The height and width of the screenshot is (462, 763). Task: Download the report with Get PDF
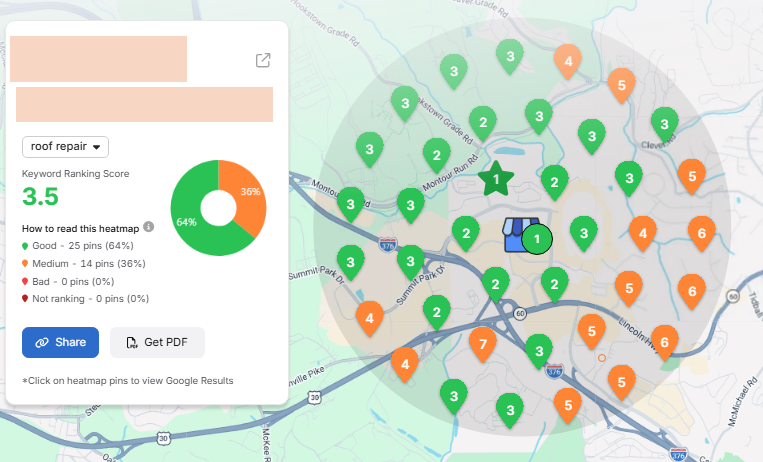click(x=157, y=342)
